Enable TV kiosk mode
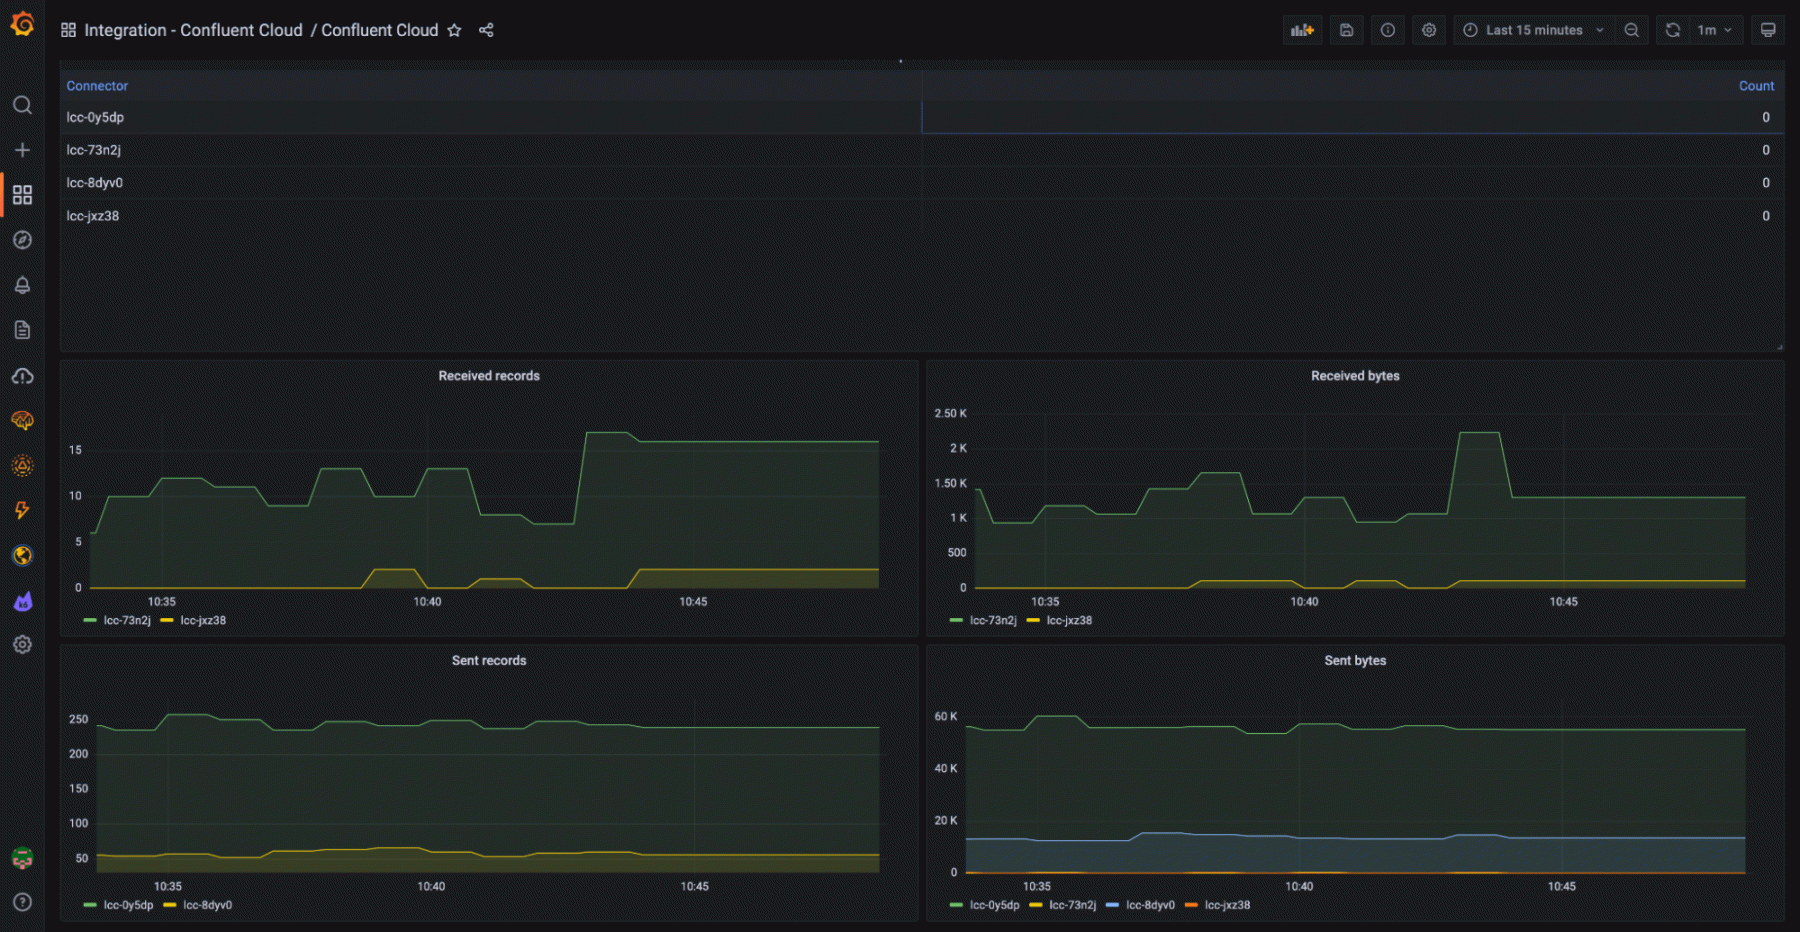The width and height of the screenshot is (1800, 932). pos(1768,30)
